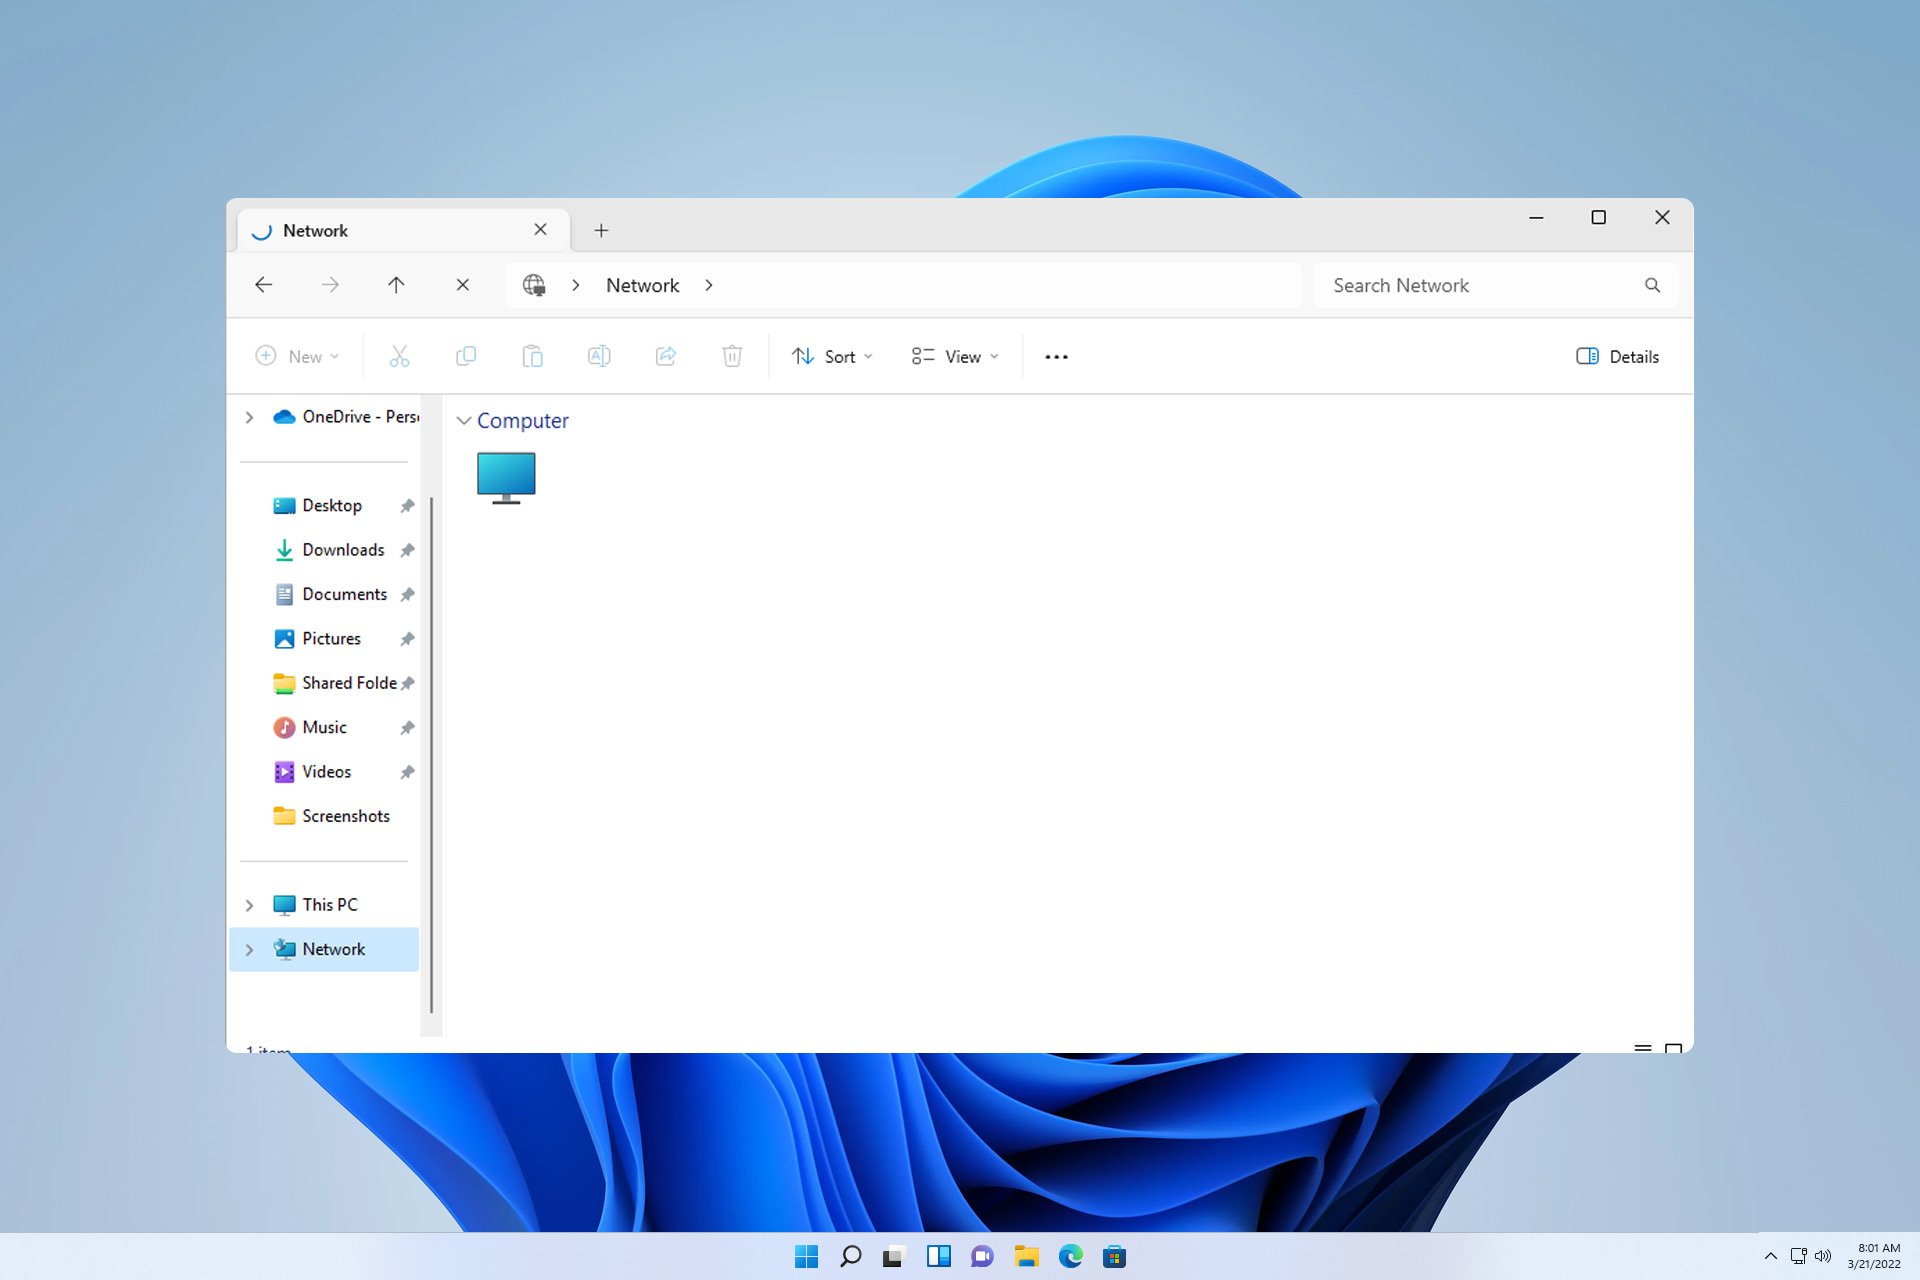Expand the This PC tree item
The width and height of the screenshot is (1920, 1280).
click(249, 904)
